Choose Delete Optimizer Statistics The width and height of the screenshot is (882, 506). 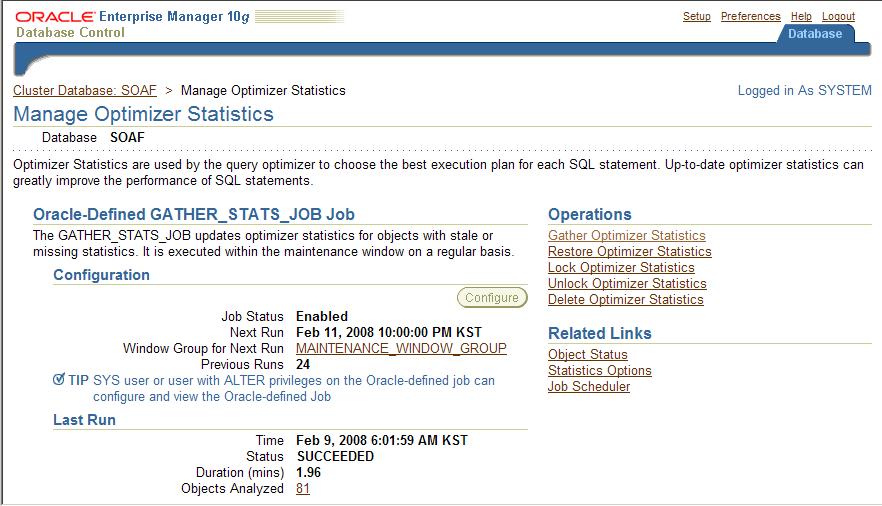pyautogui.click(x=625, y=300)
